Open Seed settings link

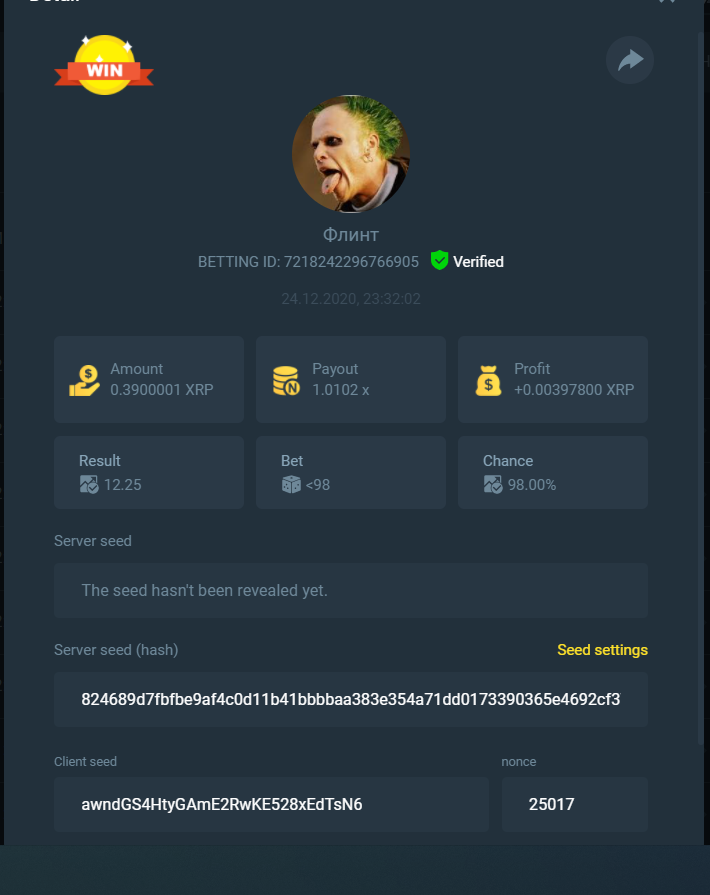(602, 650)
